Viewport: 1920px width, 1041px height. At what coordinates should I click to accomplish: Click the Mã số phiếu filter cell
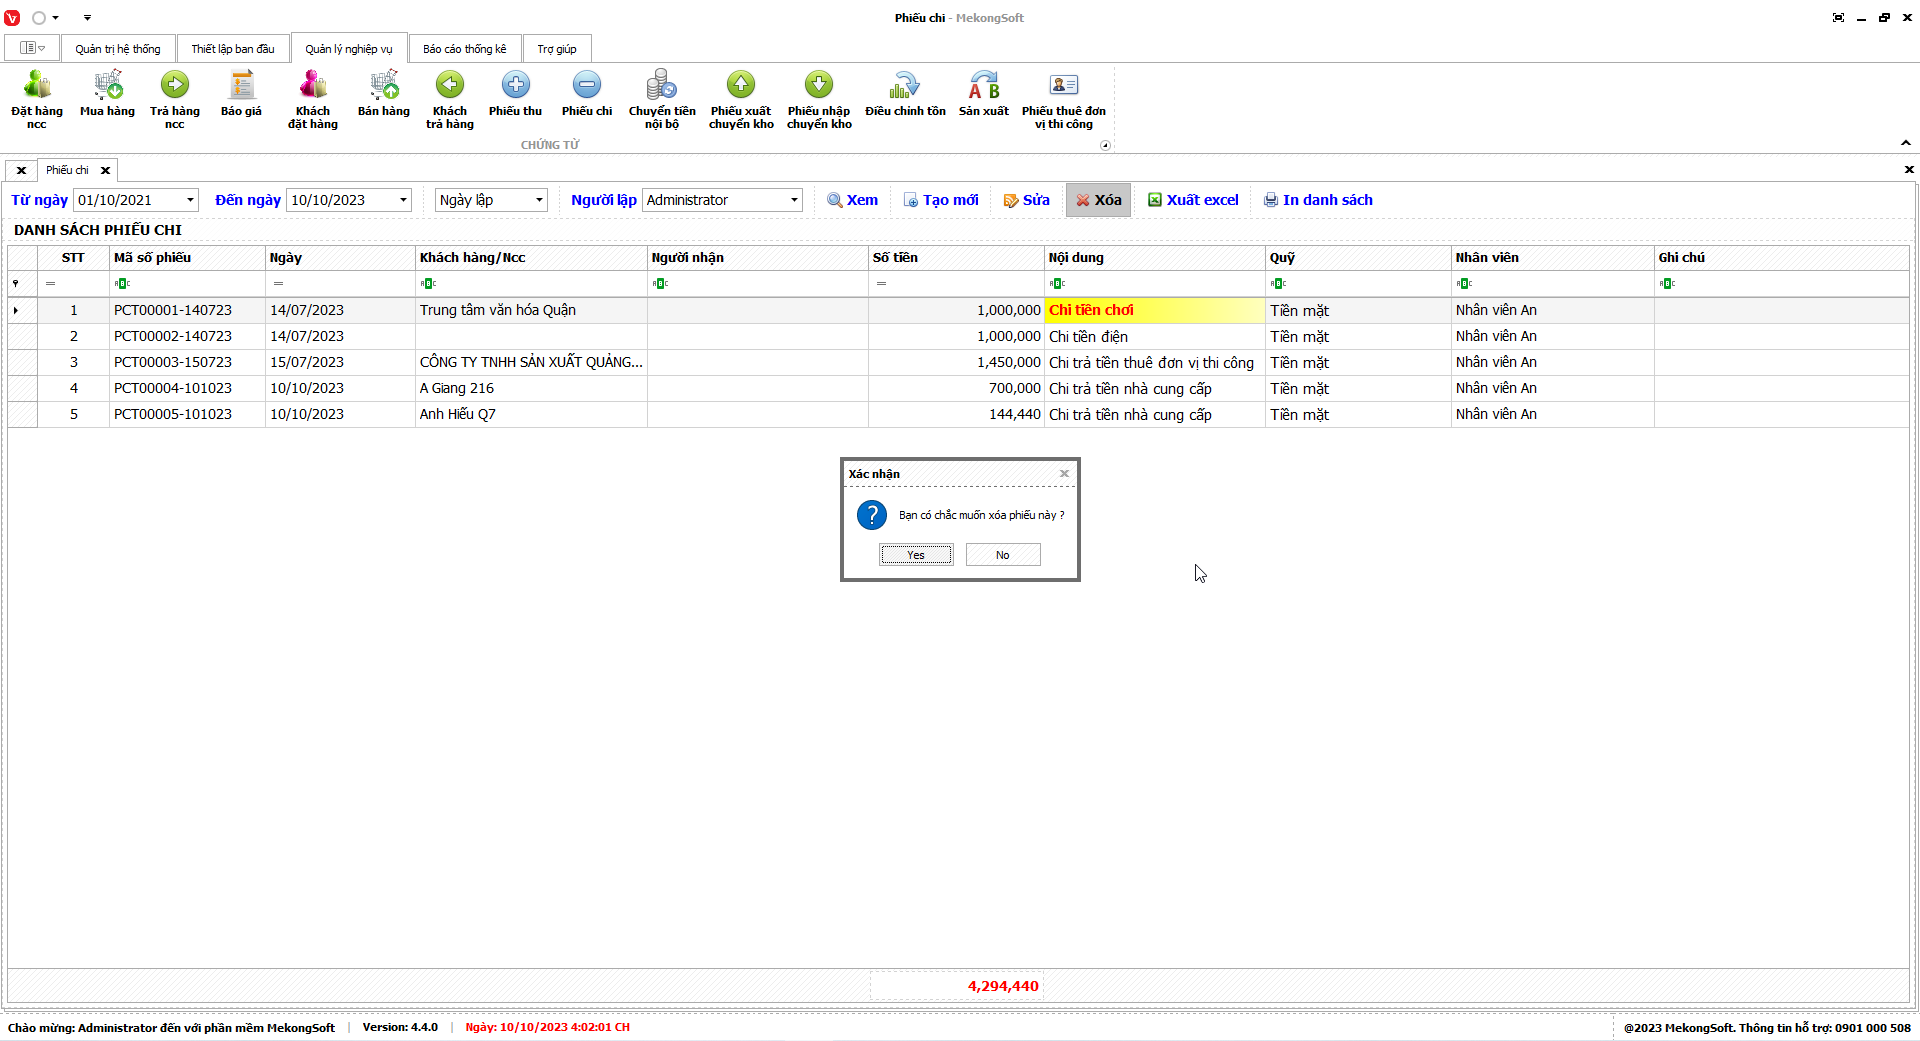pyautogui.click(x=187, y=284)
